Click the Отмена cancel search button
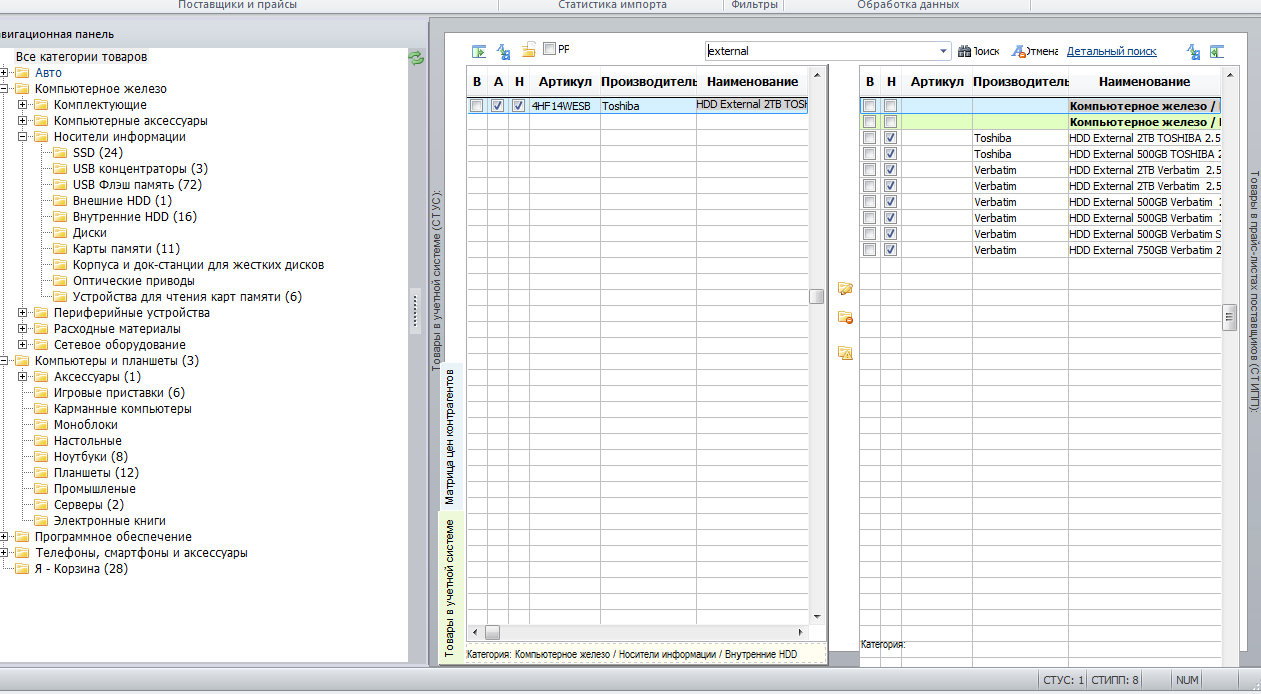The height and width of the screenshot is (694, 1261). point(1035,51)
